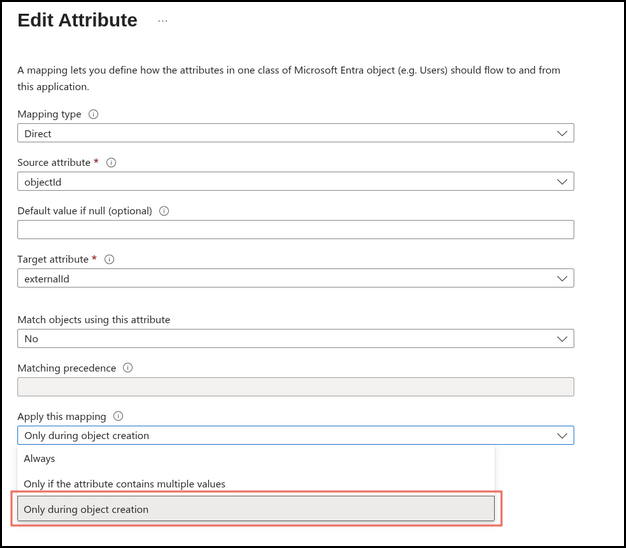626x548 pixels.
Task: Click info icon beside Mapping type
Action: click(94, 114)
